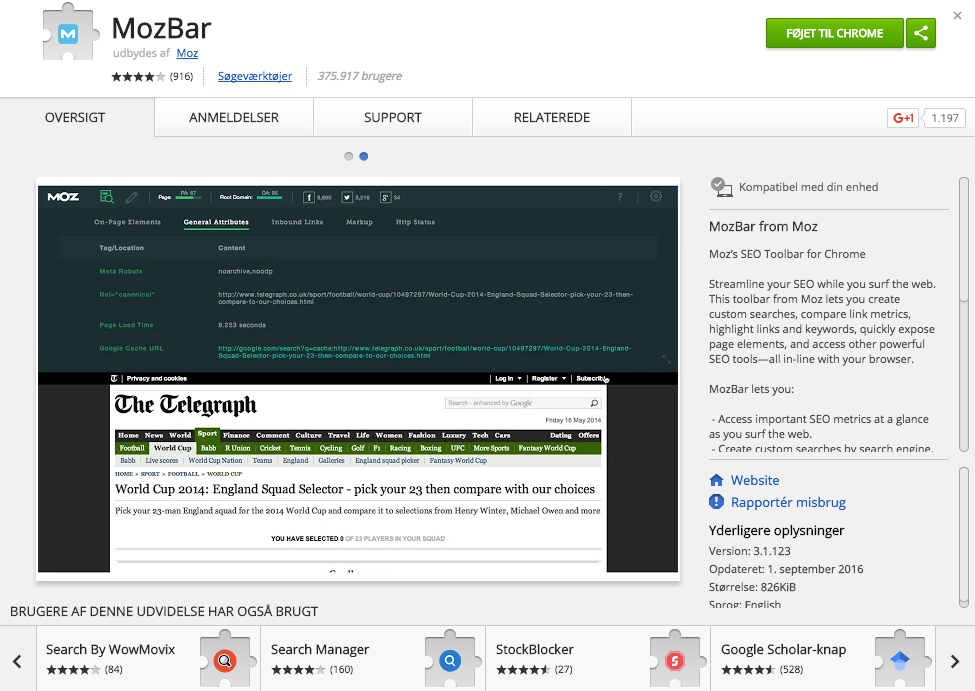Open the Moz developer link
975x691 pixels.
click(x=187, y=53)
